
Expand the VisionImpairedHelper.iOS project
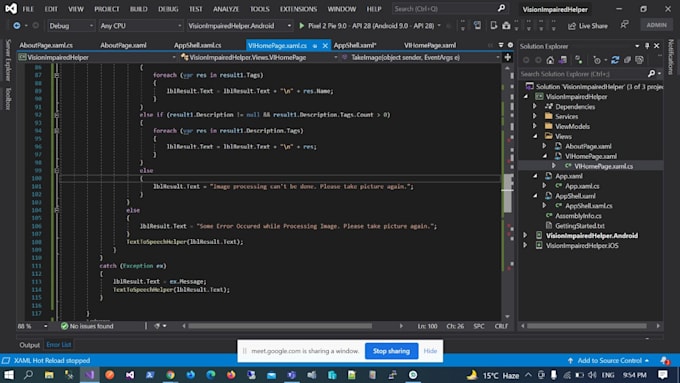pyautogui.click(x=525, y=246)
